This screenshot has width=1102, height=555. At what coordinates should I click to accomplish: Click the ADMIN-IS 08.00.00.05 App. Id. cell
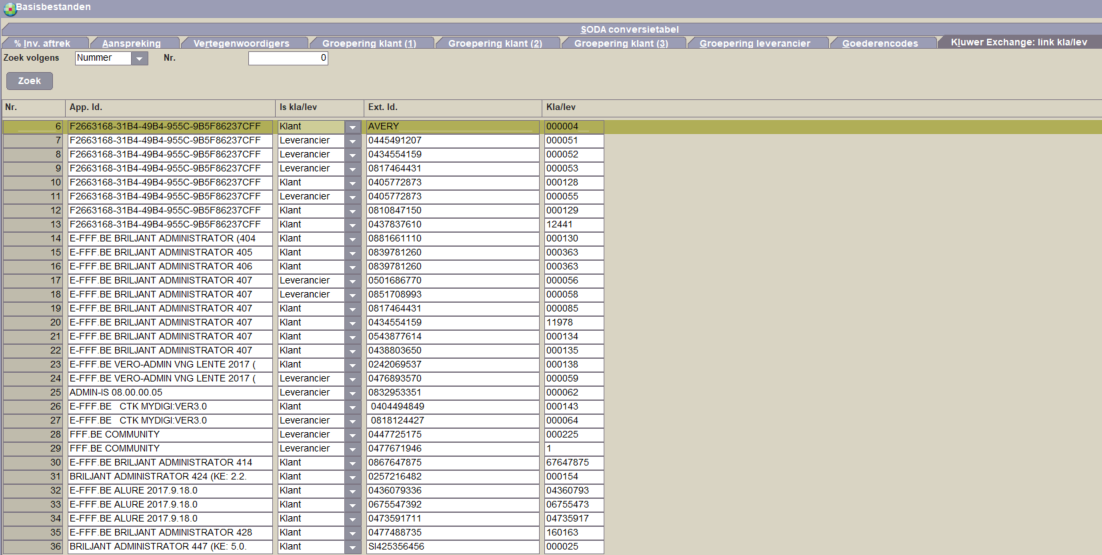169,393
